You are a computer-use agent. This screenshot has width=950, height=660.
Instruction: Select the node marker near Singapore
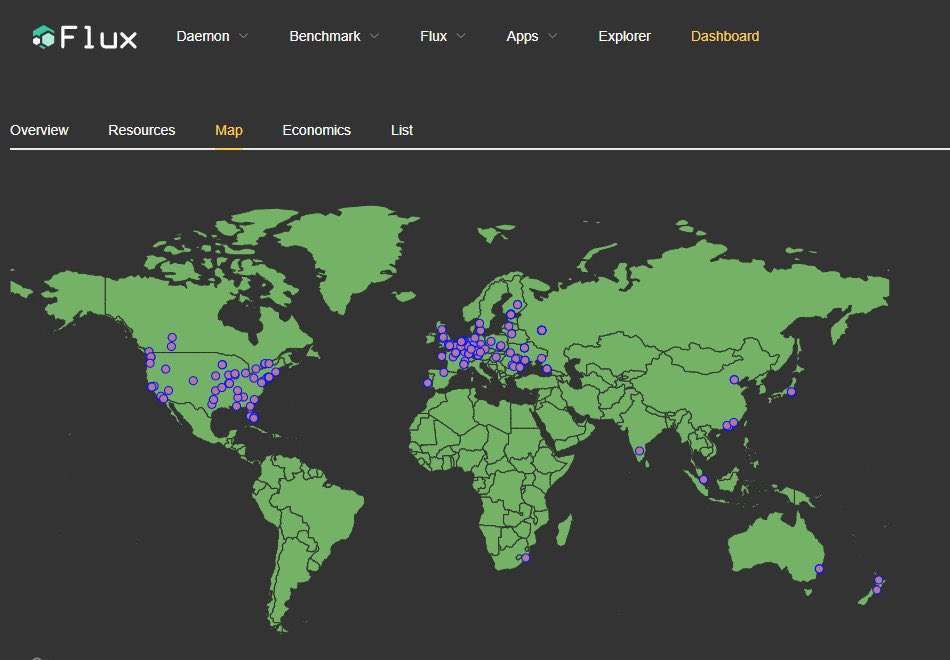point(703,479)
